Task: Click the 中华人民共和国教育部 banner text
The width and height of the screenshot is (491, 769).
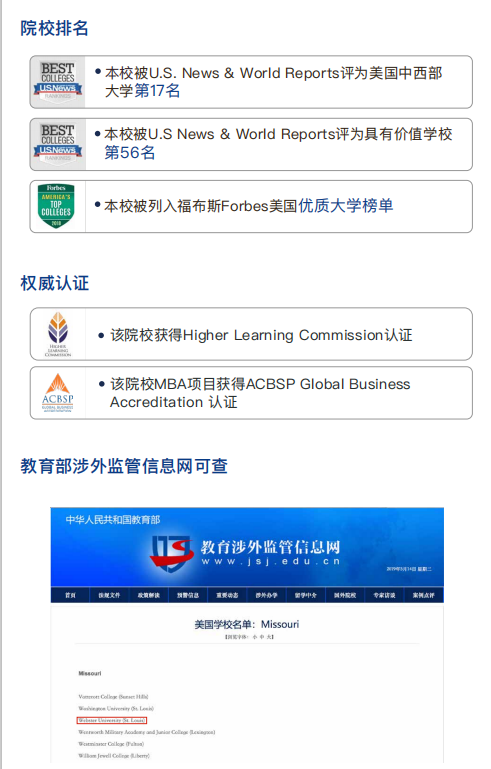Action: [x=113, y=520]
